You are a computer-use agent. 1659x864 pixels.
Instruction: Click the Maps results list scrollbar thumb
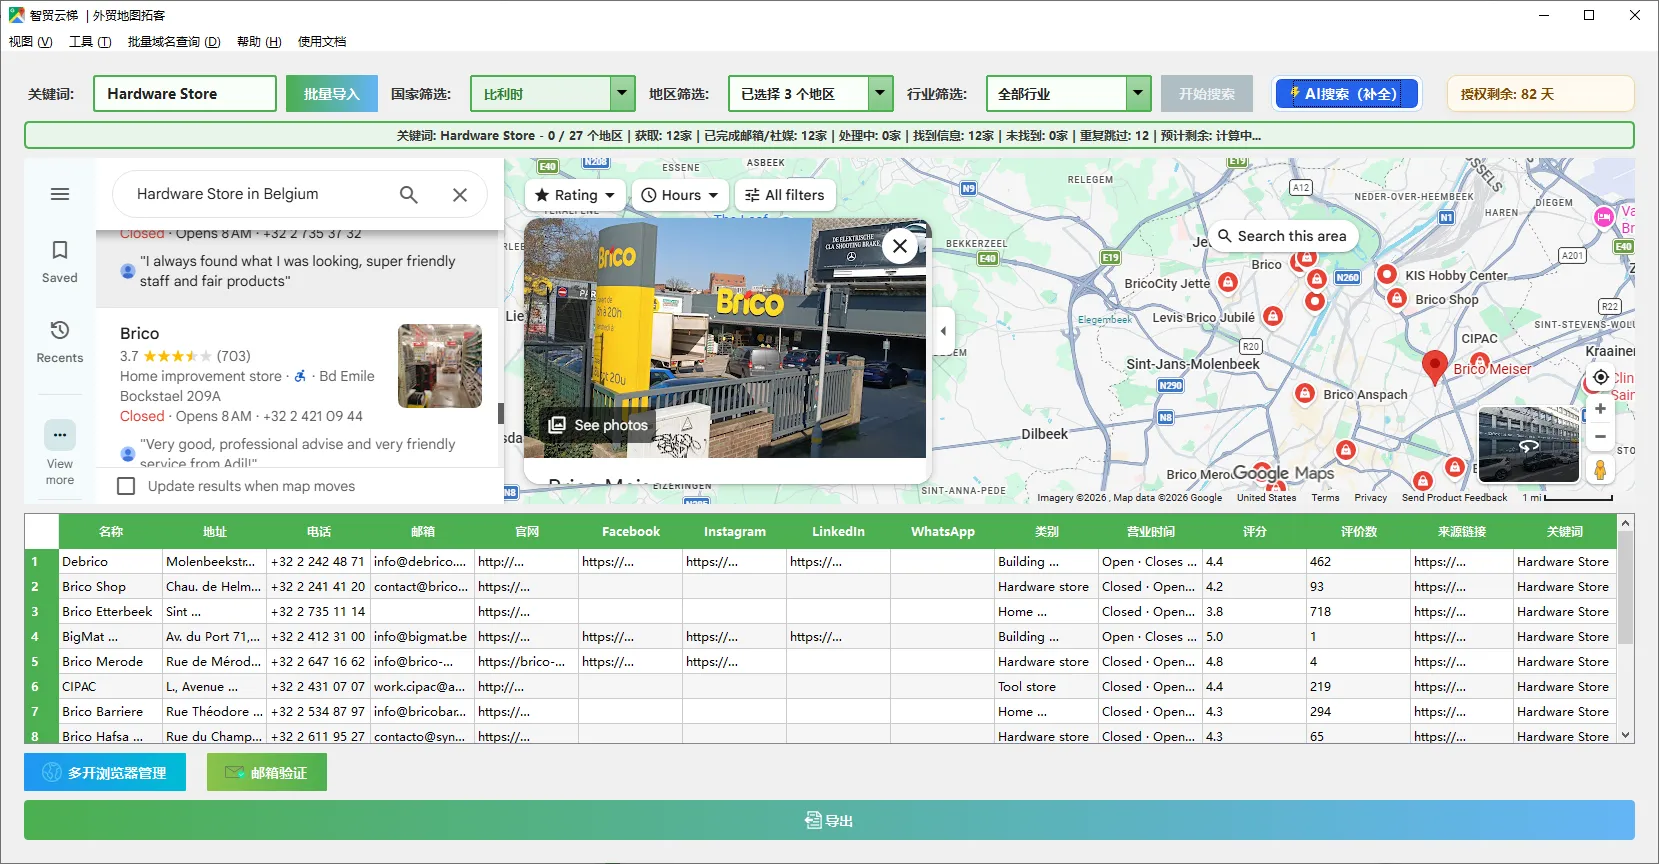(x=500, y=413)
